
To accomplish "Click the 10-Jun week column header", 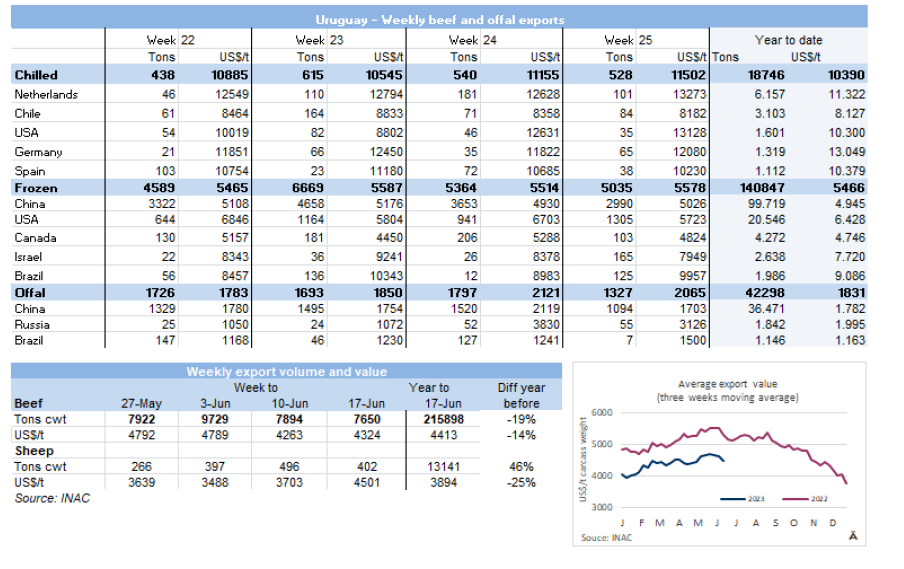I will (x=291, y=403).
